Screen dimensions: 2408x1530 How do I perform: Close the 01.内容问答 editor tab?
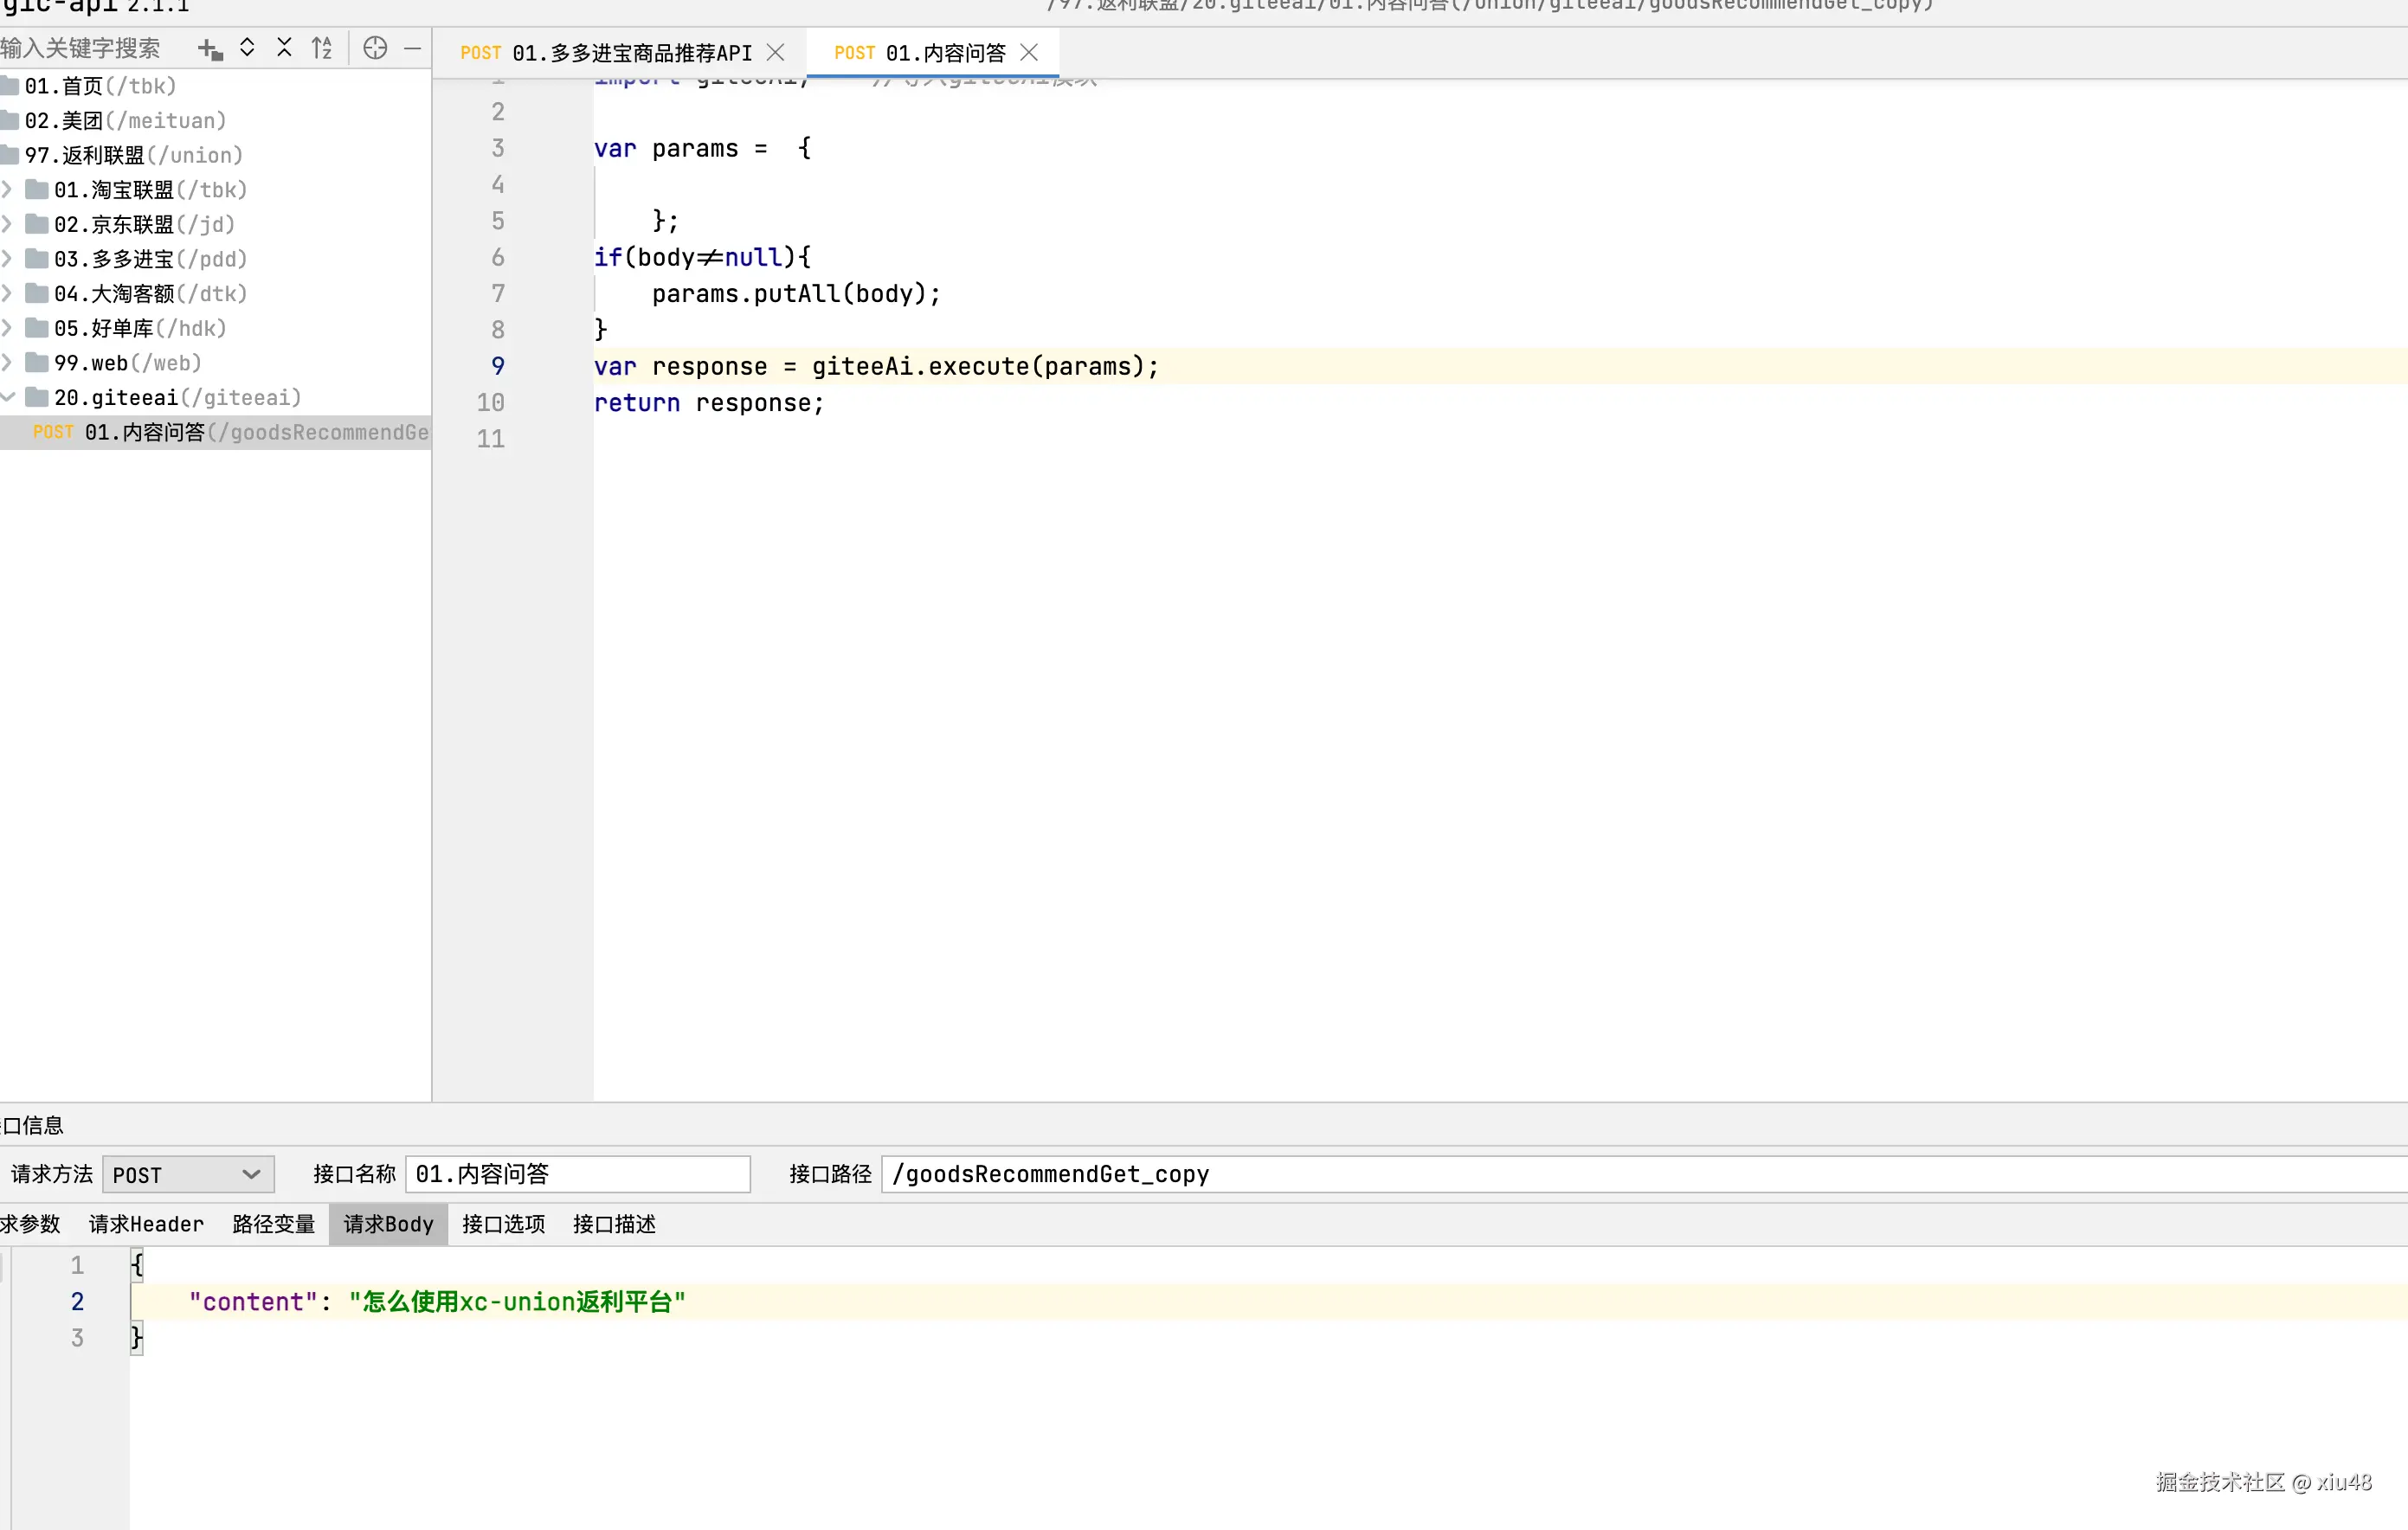(x=1029, y=53)
